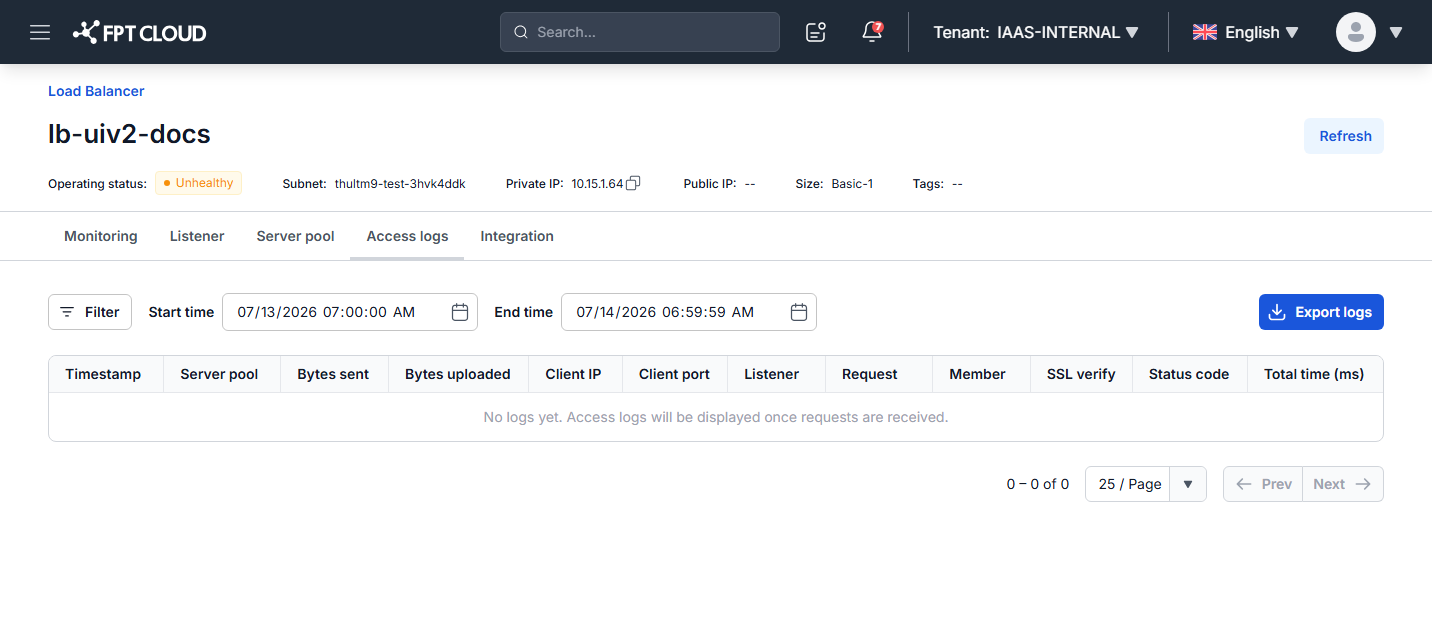Open the hamburger navigation menu
Screen dimensions: 1432x622
(x=40, y=32)
